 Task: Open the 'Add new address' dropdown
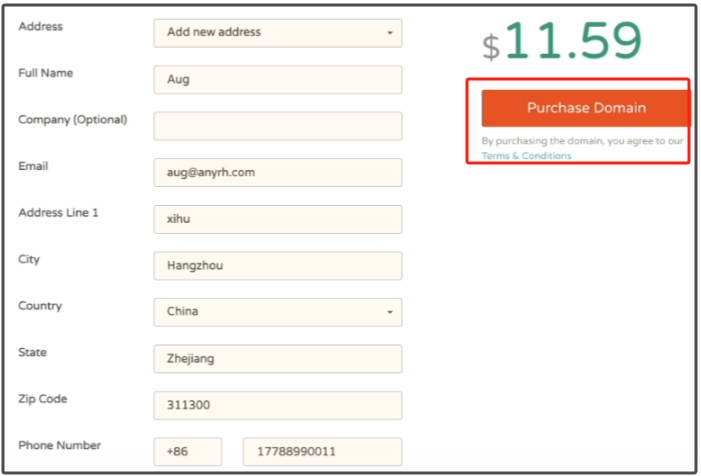(277, 33)
